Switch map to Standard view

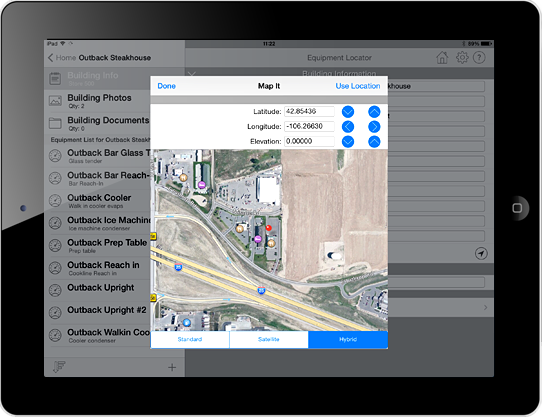point(190,340)
